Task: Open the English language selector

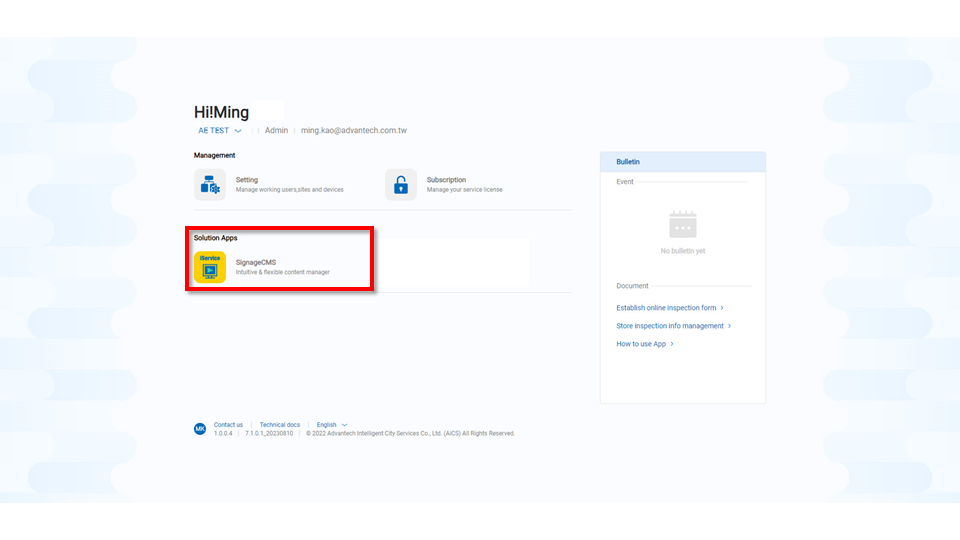Action: click(x=344, y=425)
